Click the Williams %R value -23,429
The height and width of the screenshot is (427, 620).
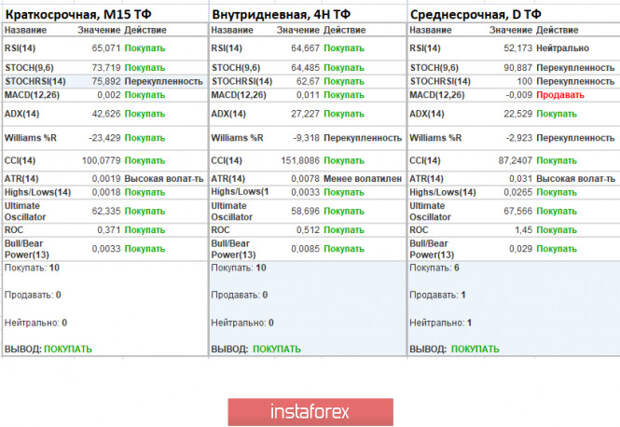tap(104, 138)
